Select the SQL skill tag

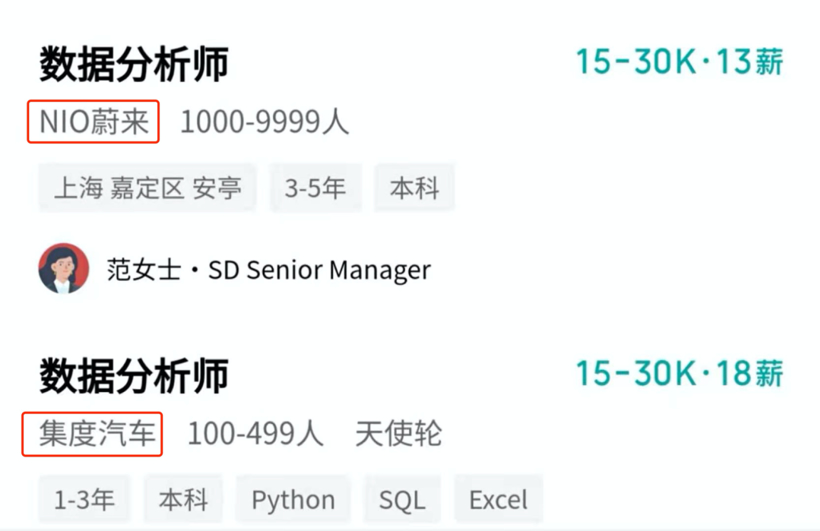coord(401,499)
